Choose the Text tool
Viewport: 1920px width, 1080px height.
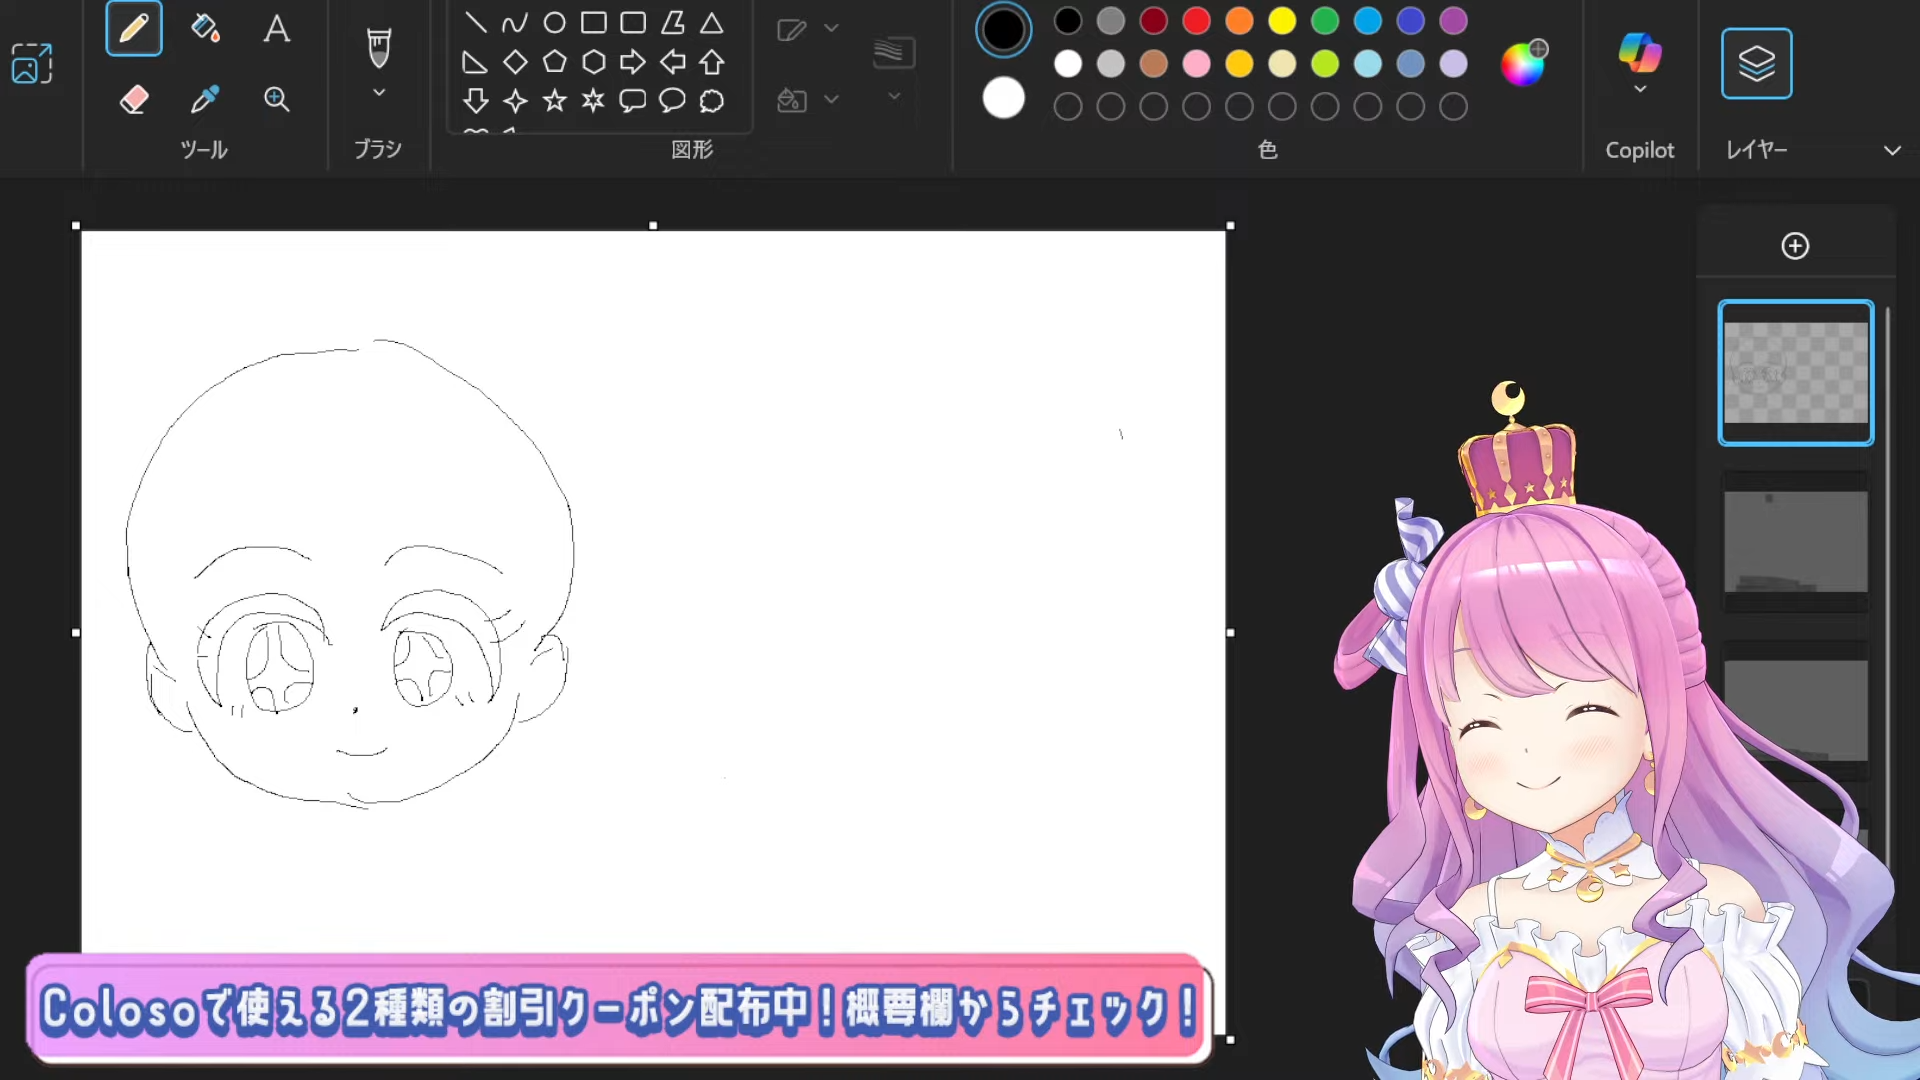coord(277,28)
